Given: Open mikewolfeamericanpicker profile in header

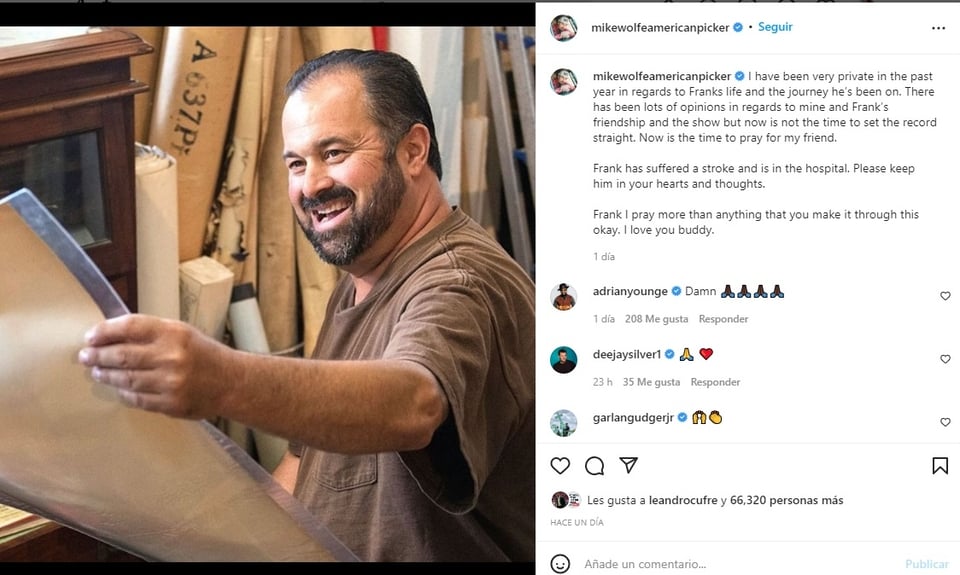Looking at the screenshot, I should pos(660,28).
